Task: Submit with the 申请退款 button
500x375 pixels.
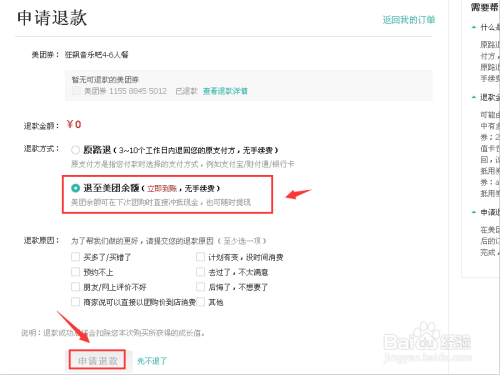Action: 98,360
